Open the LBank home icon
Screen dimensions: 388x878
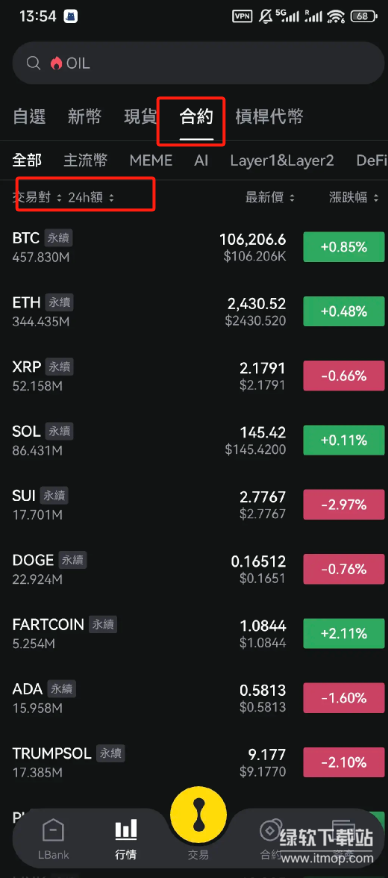(53, 832)
